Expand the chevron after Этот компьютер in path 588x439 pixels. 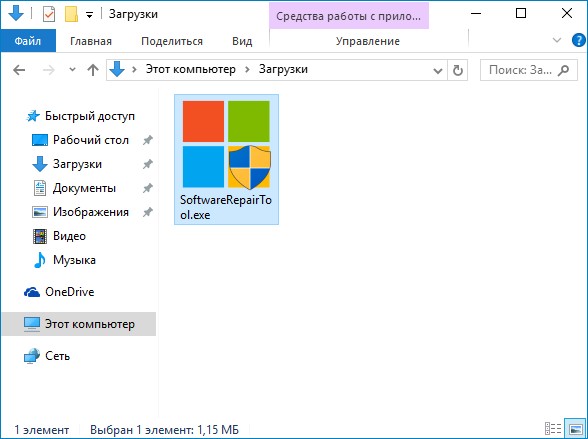pyautogui.click(x=247, y=70)
